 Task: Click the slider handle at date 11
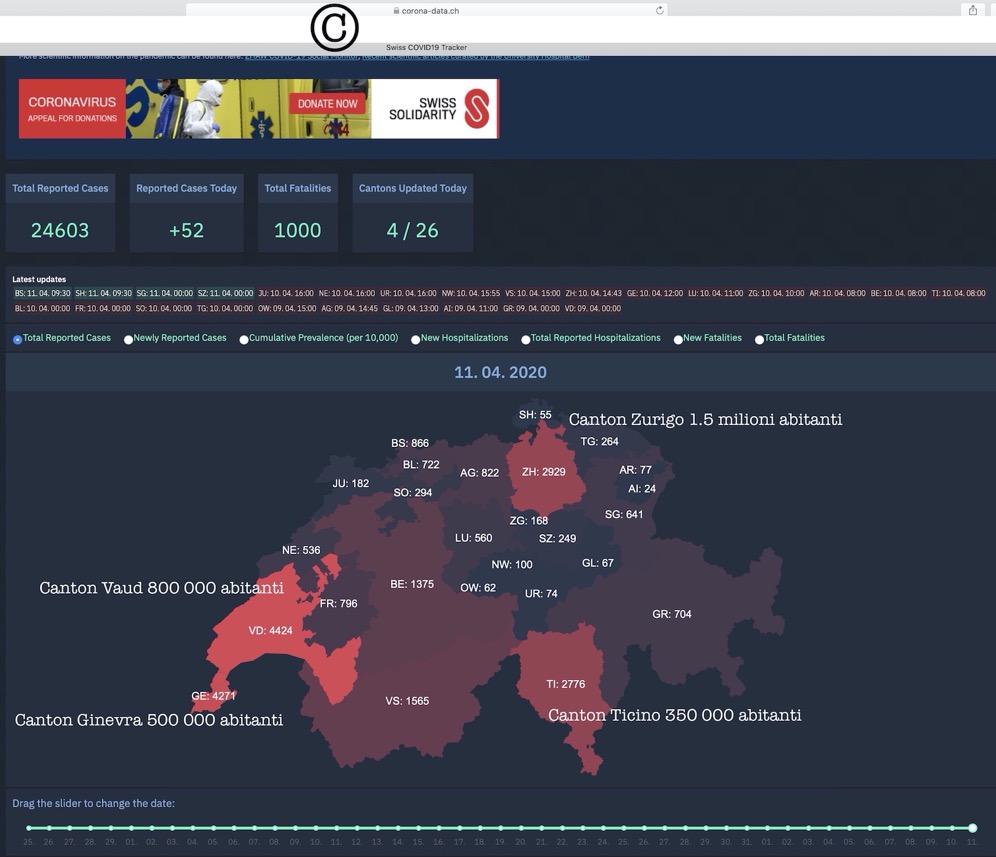coord(972,828)
